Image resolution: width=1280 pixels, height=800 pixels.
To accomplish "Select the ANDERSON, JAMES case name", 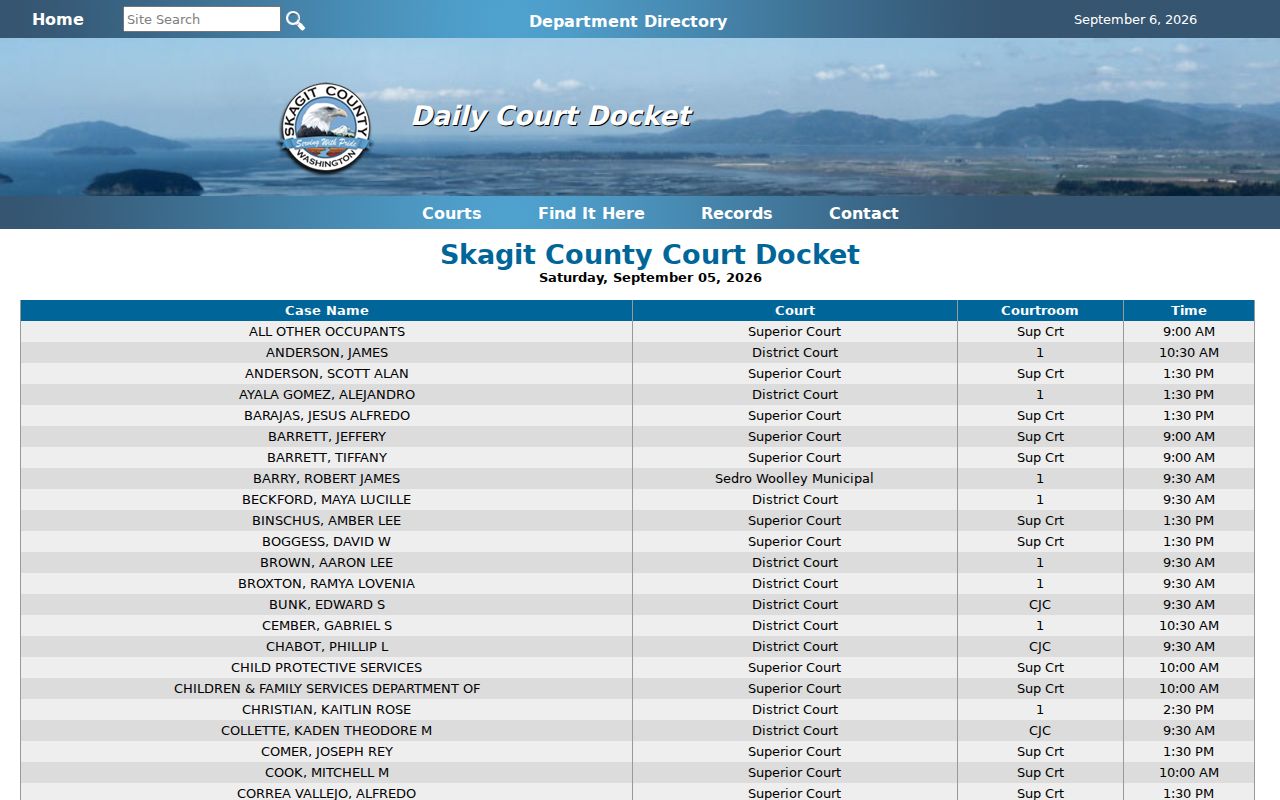I will 327,352.
